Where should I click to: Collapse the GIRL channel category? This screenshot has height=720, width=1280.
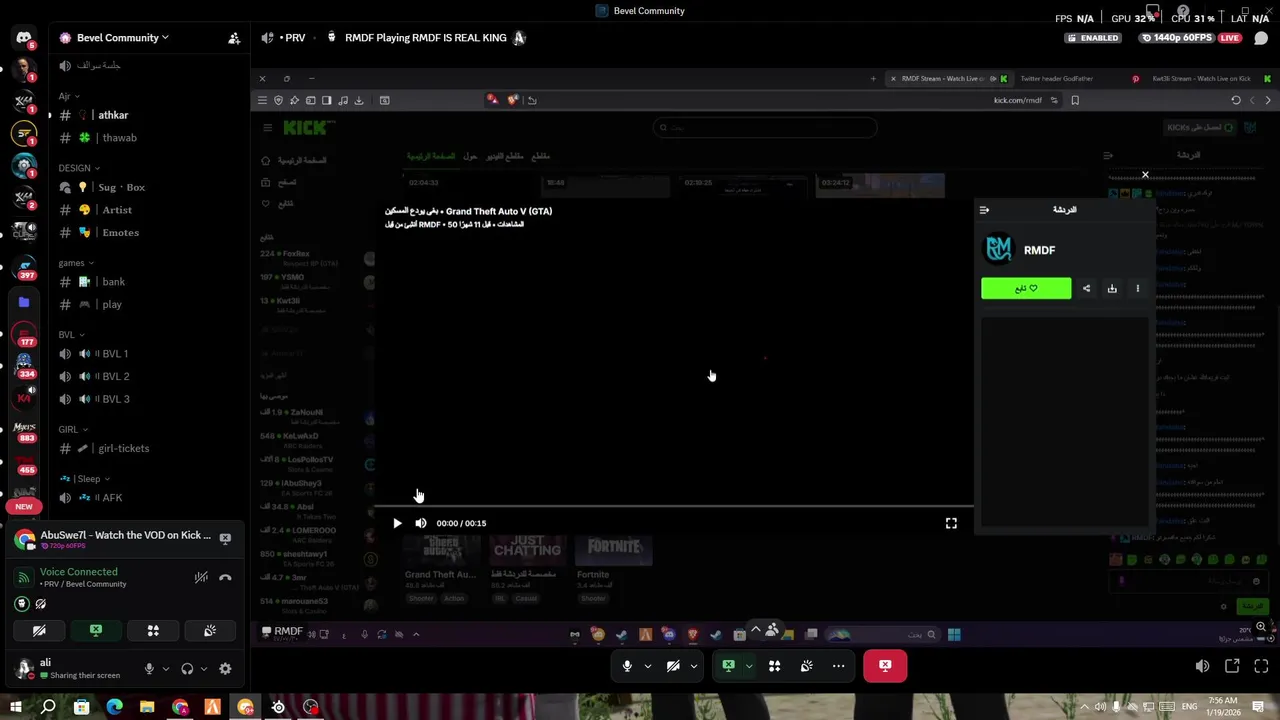72,430
